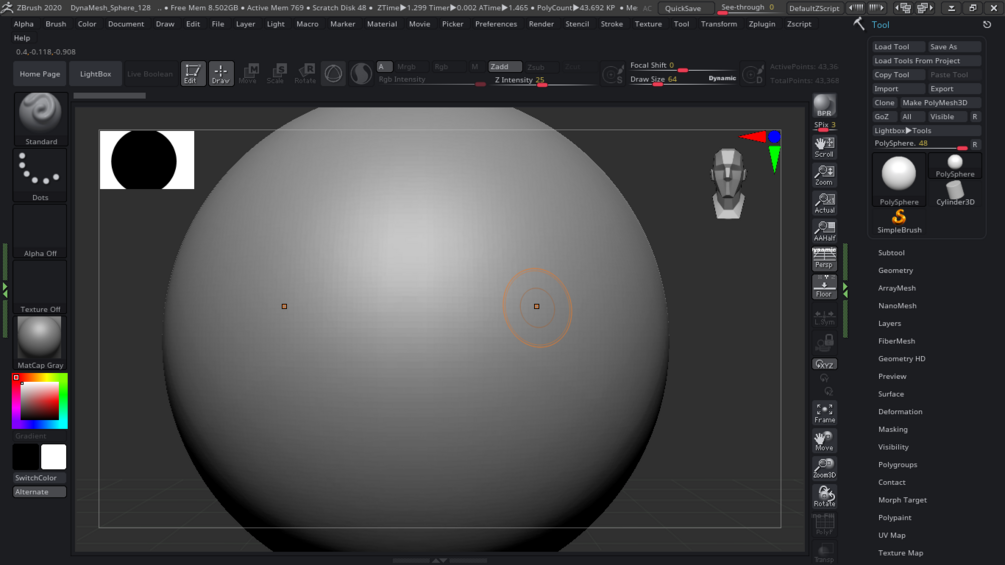Activate the Draw mode button
The image size is (1005, 565).
point(220,74)
